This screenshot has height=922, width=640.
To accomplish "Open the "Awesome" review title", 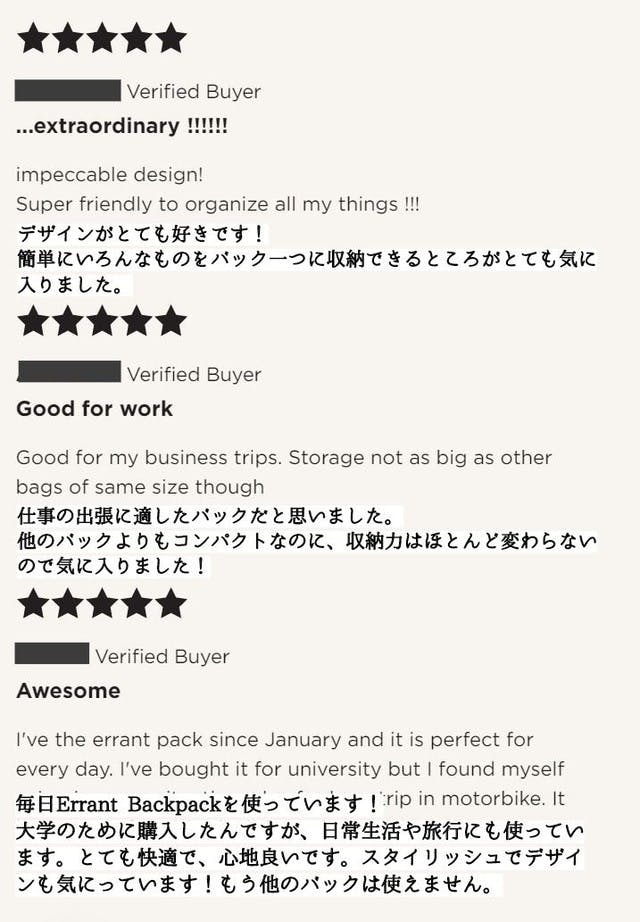I will coord(68,691).
